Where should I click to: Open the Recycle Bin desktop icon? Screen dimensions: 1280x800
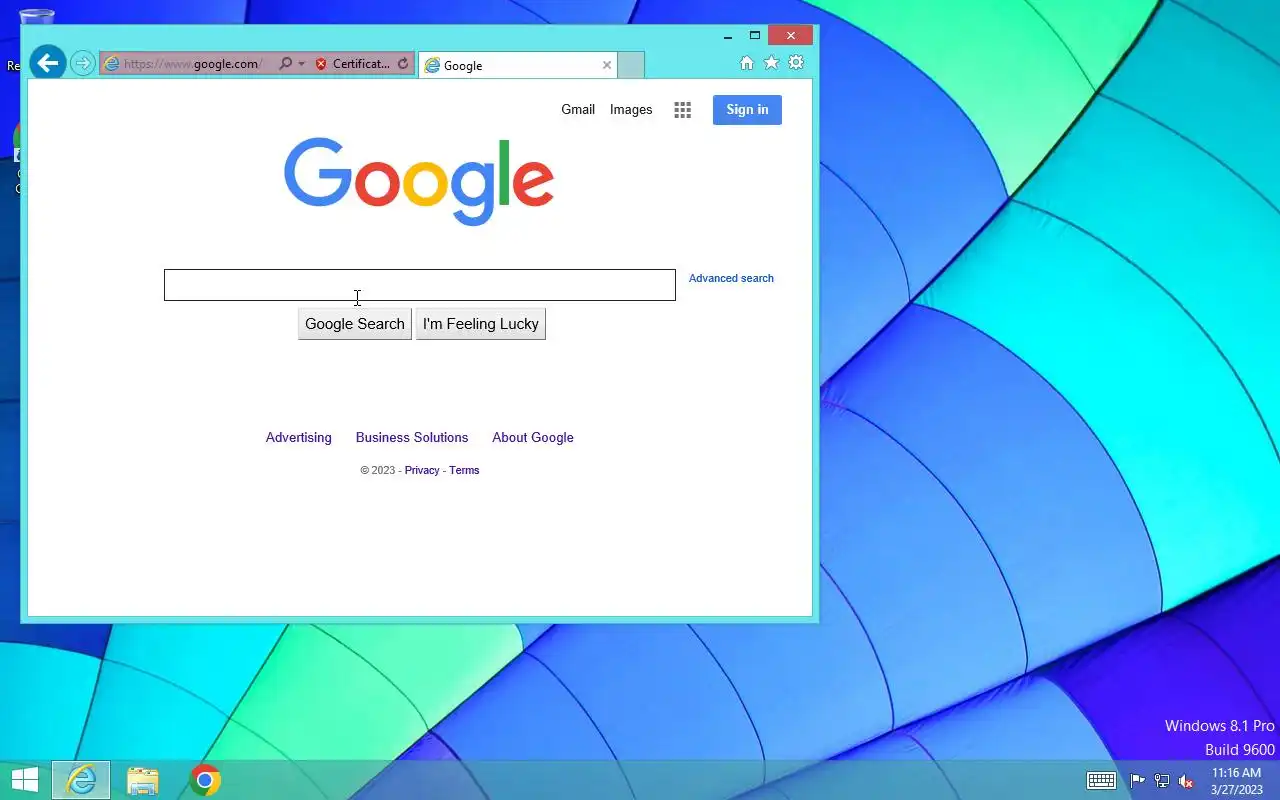click(36, 14)
